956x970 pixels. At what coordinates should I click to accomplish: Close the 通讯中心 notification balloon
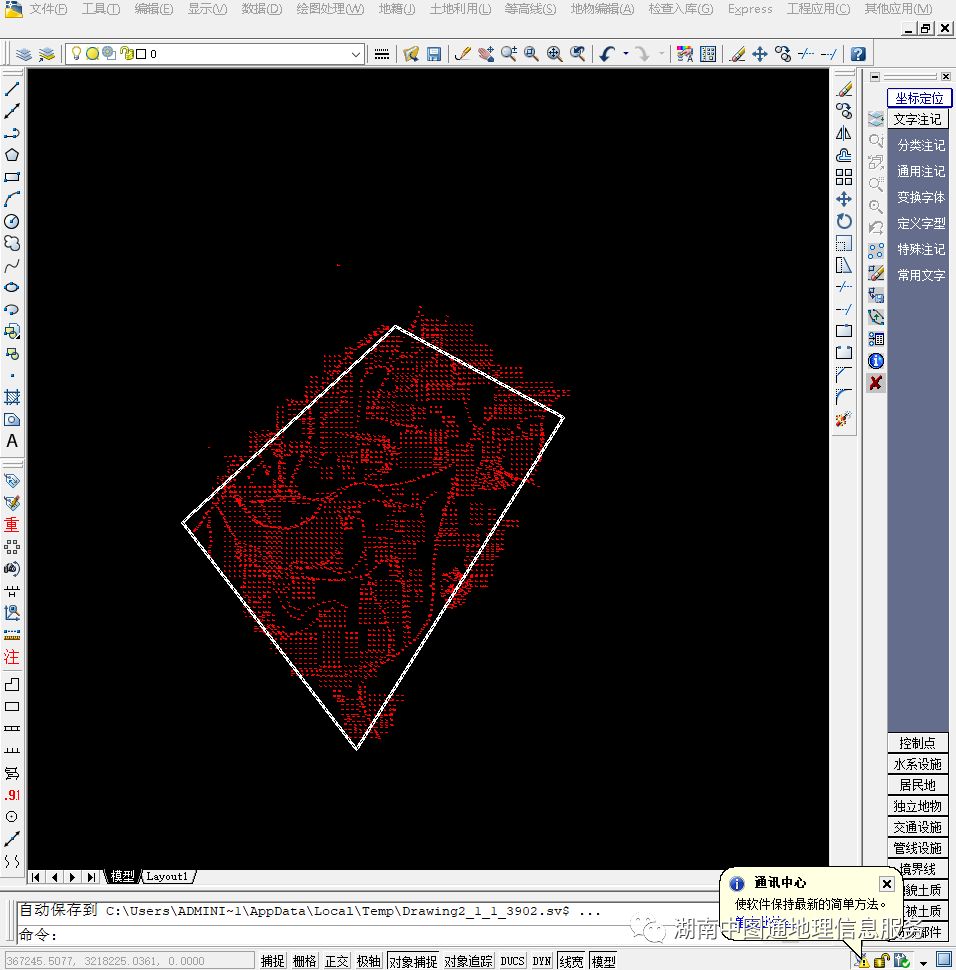(x=887, y=884)
